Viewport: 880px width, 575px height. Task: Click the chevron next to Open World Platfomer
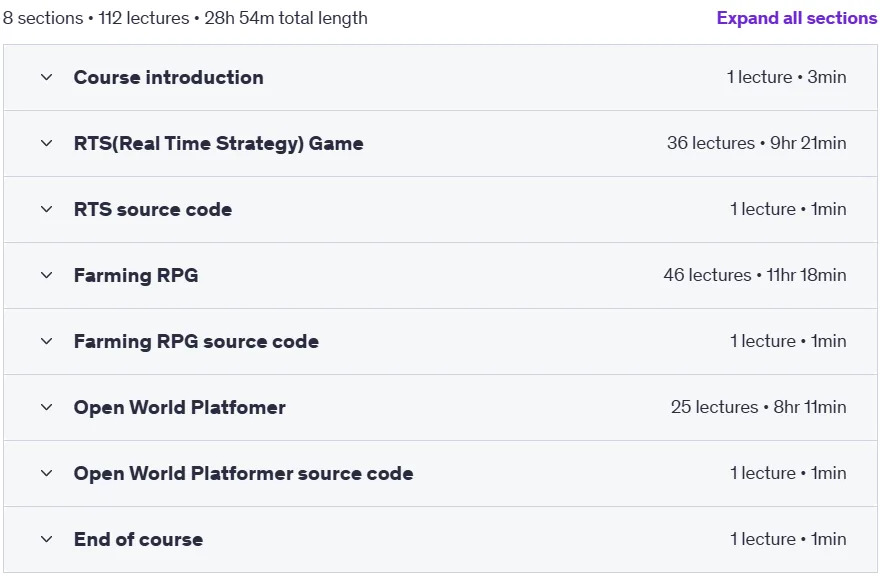point(47,407)
